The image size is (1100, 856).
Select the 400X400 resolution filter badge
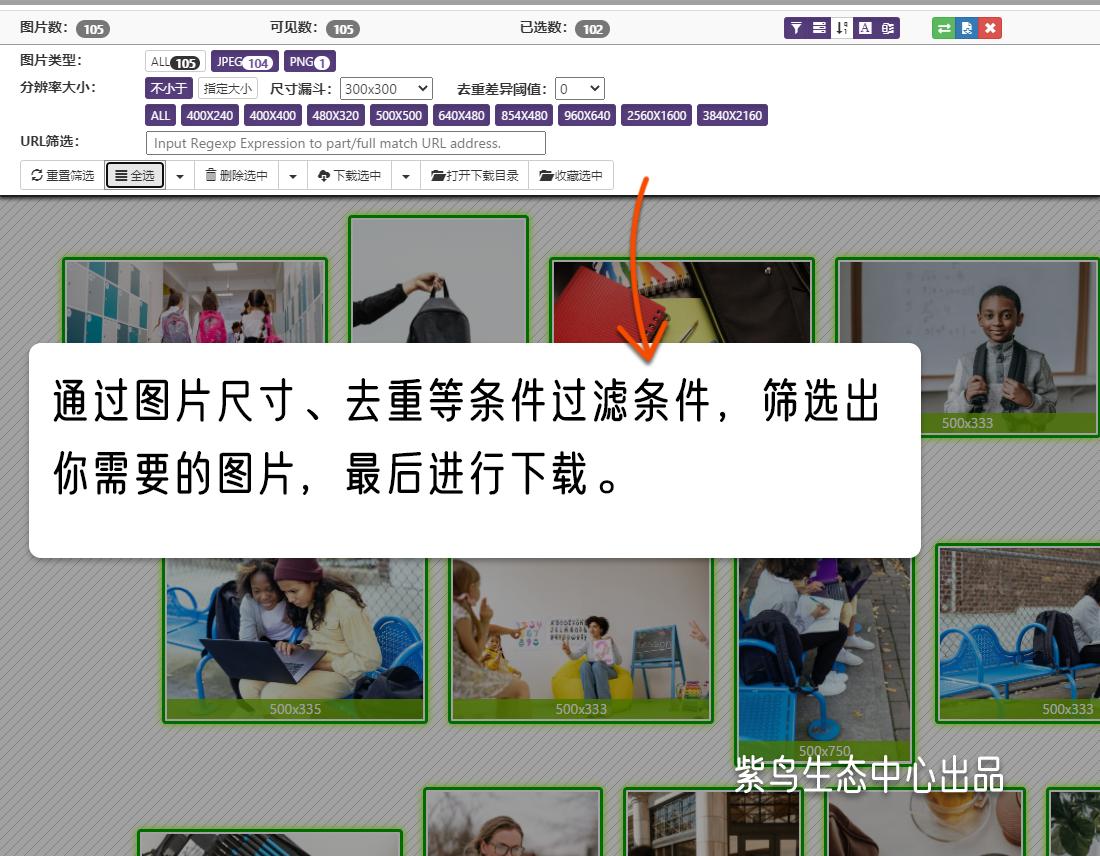pos(272,115)
